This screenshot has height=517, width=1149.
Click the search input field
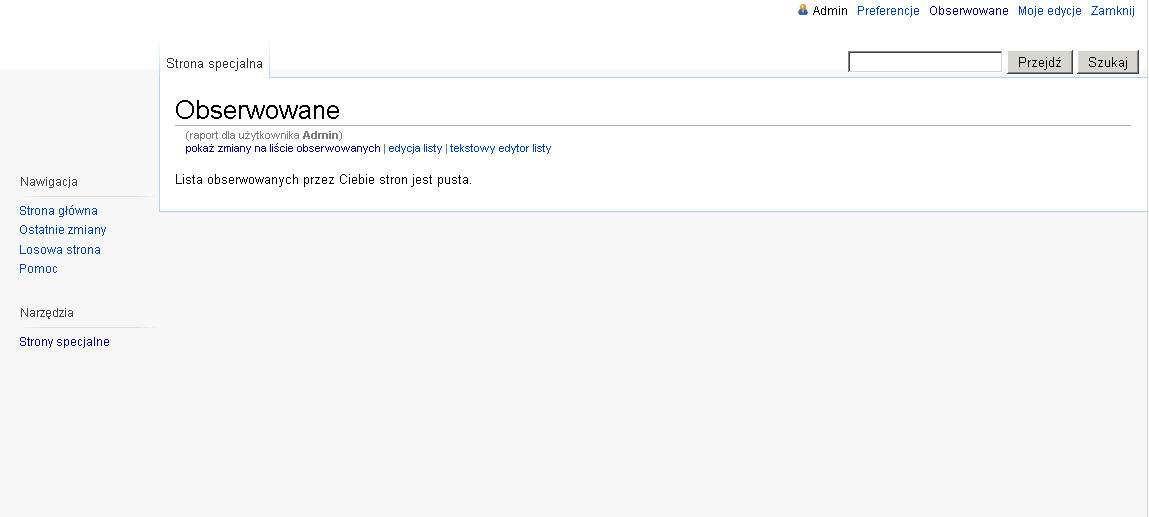pos(925,62)
